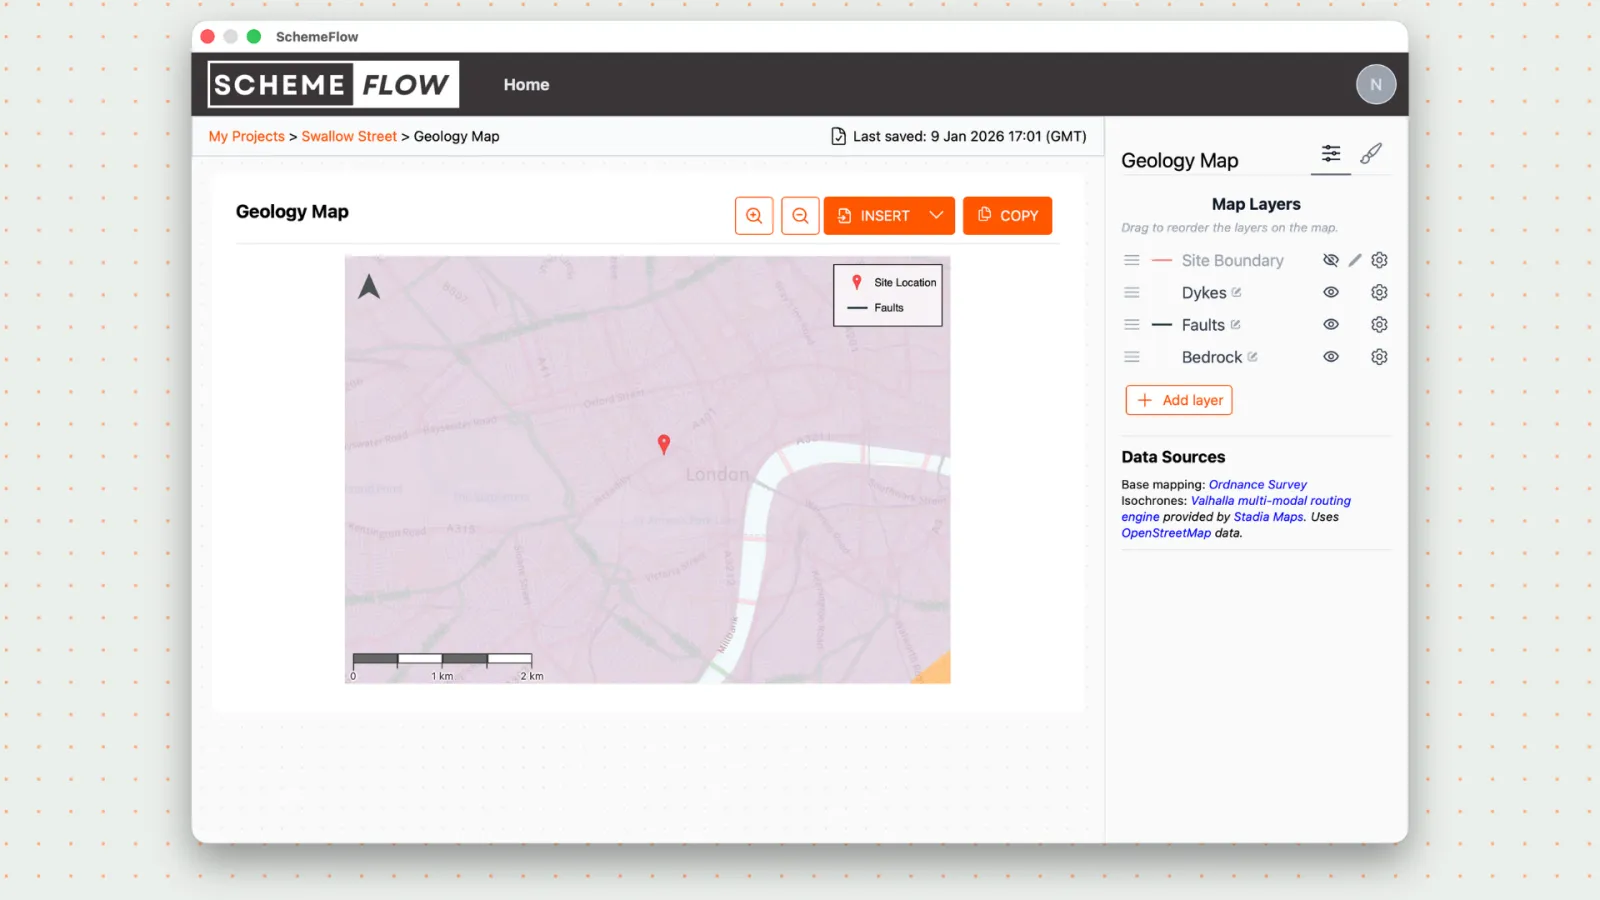Click the Data Sources heading
This screenshot has width=1600, height=900.
pyautogui.click(x=1173, y=456)
